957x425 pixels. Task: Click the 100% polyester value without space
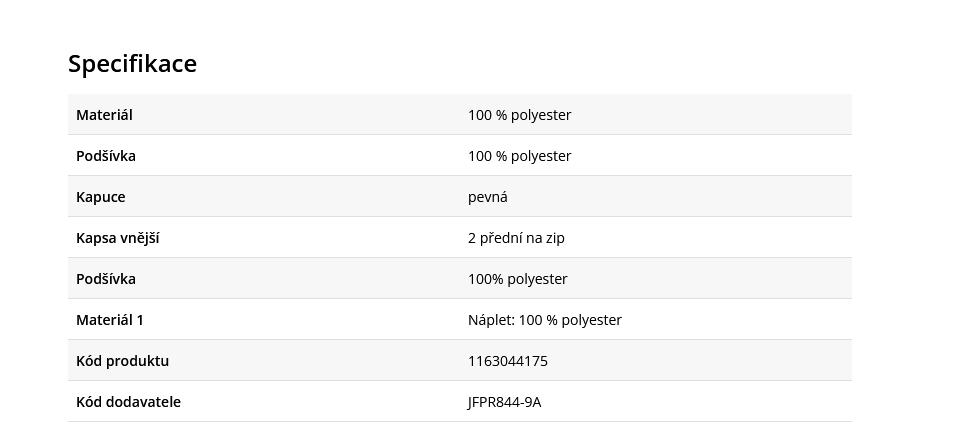[518, 278]
